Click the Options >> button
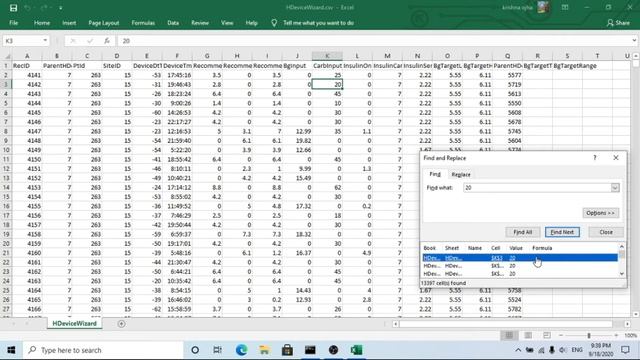Viewport: 640px width, 360px height. pos(600,213)
